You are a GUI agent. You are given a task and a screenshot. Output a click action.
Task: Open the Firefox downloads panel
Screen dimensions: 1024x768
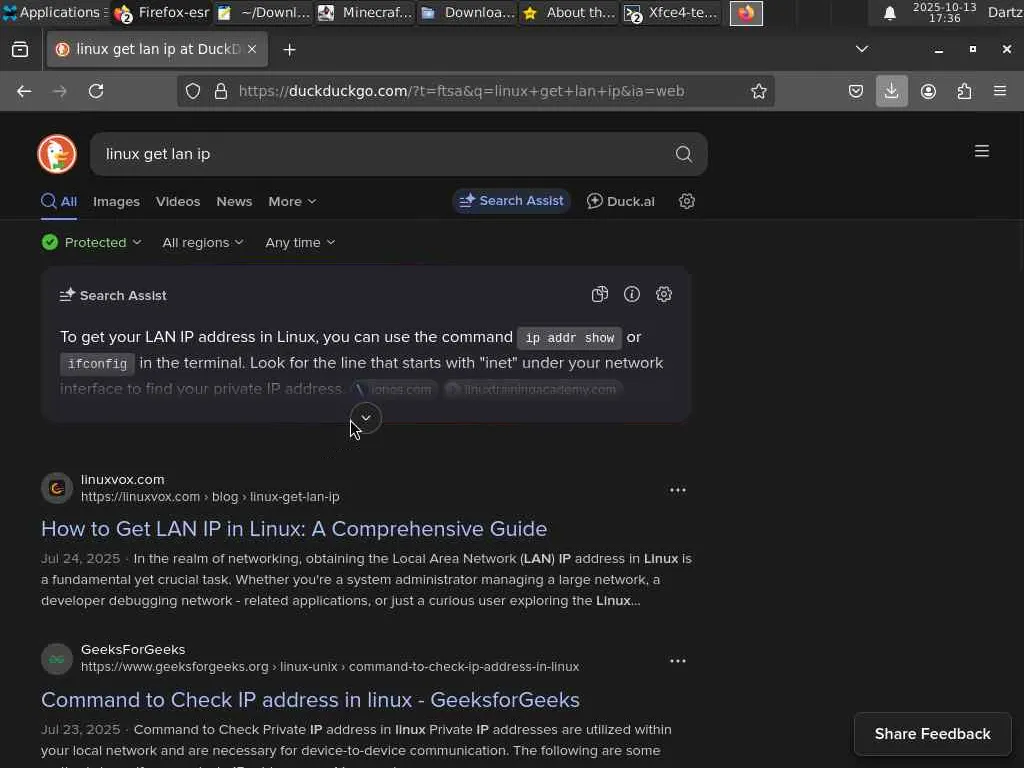pyautogui.click(x=891, y=91)
